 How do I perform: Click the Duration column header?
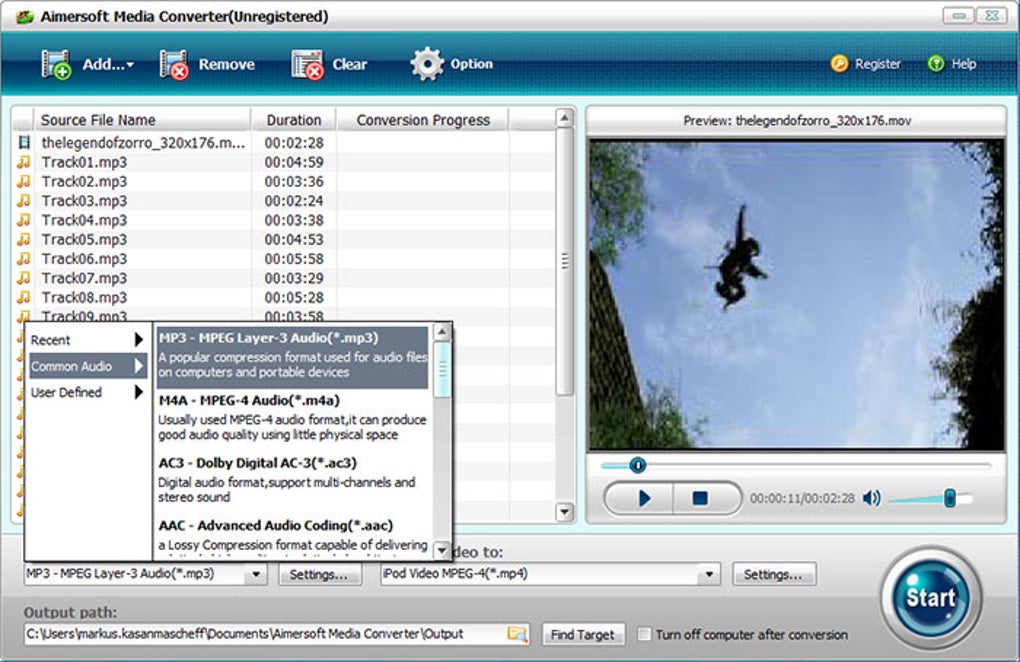pyautogui.click(x=293, y=120)
